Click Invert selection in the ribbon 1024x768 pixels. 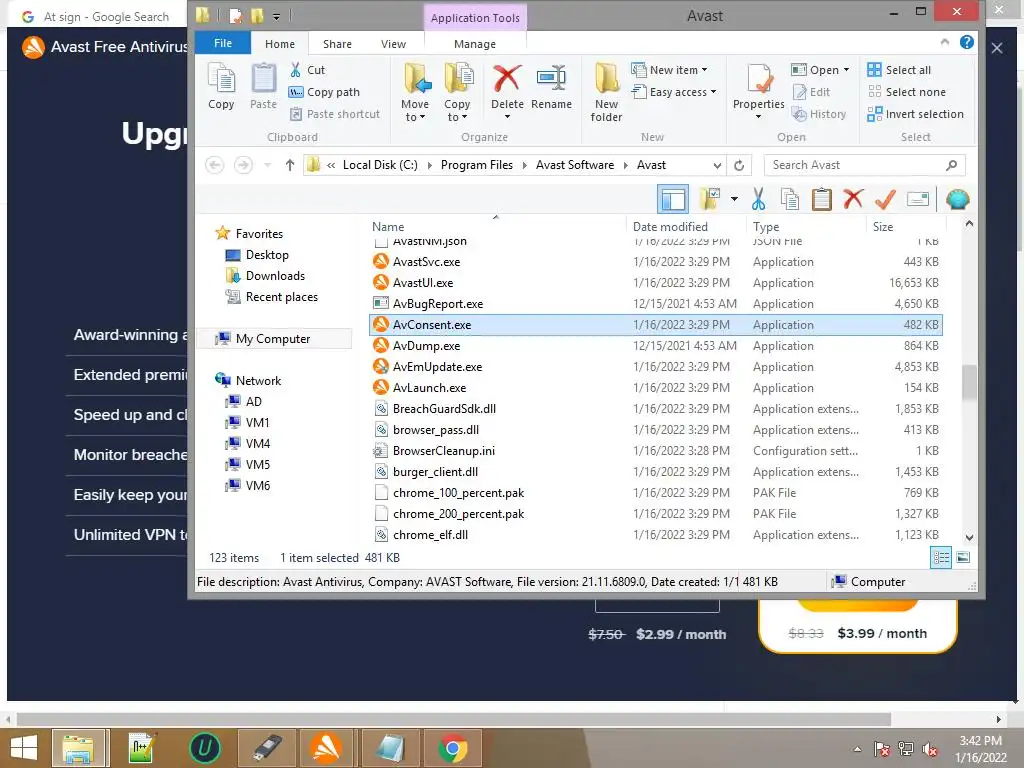[916, 114]
